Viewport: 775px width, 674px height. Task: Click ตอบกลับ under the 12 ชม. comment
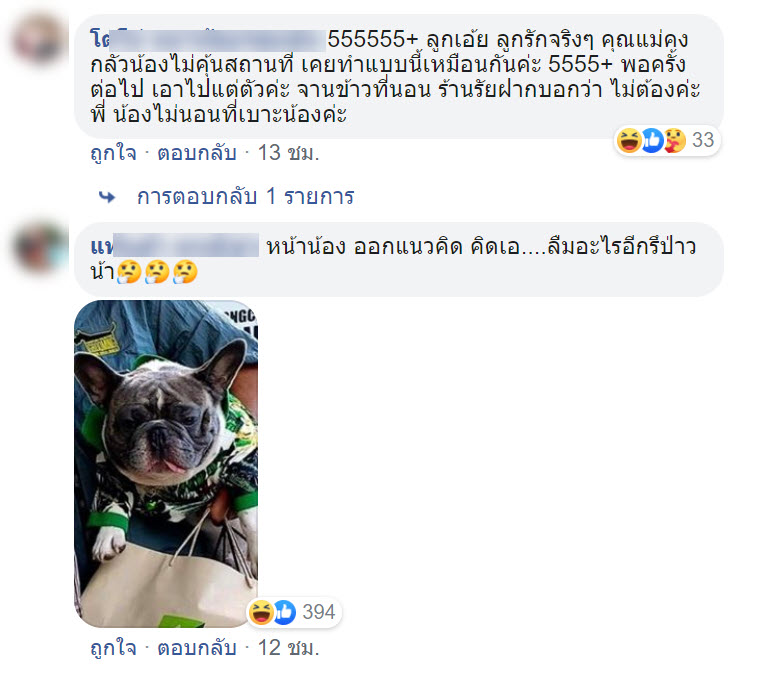coord(197,648)
